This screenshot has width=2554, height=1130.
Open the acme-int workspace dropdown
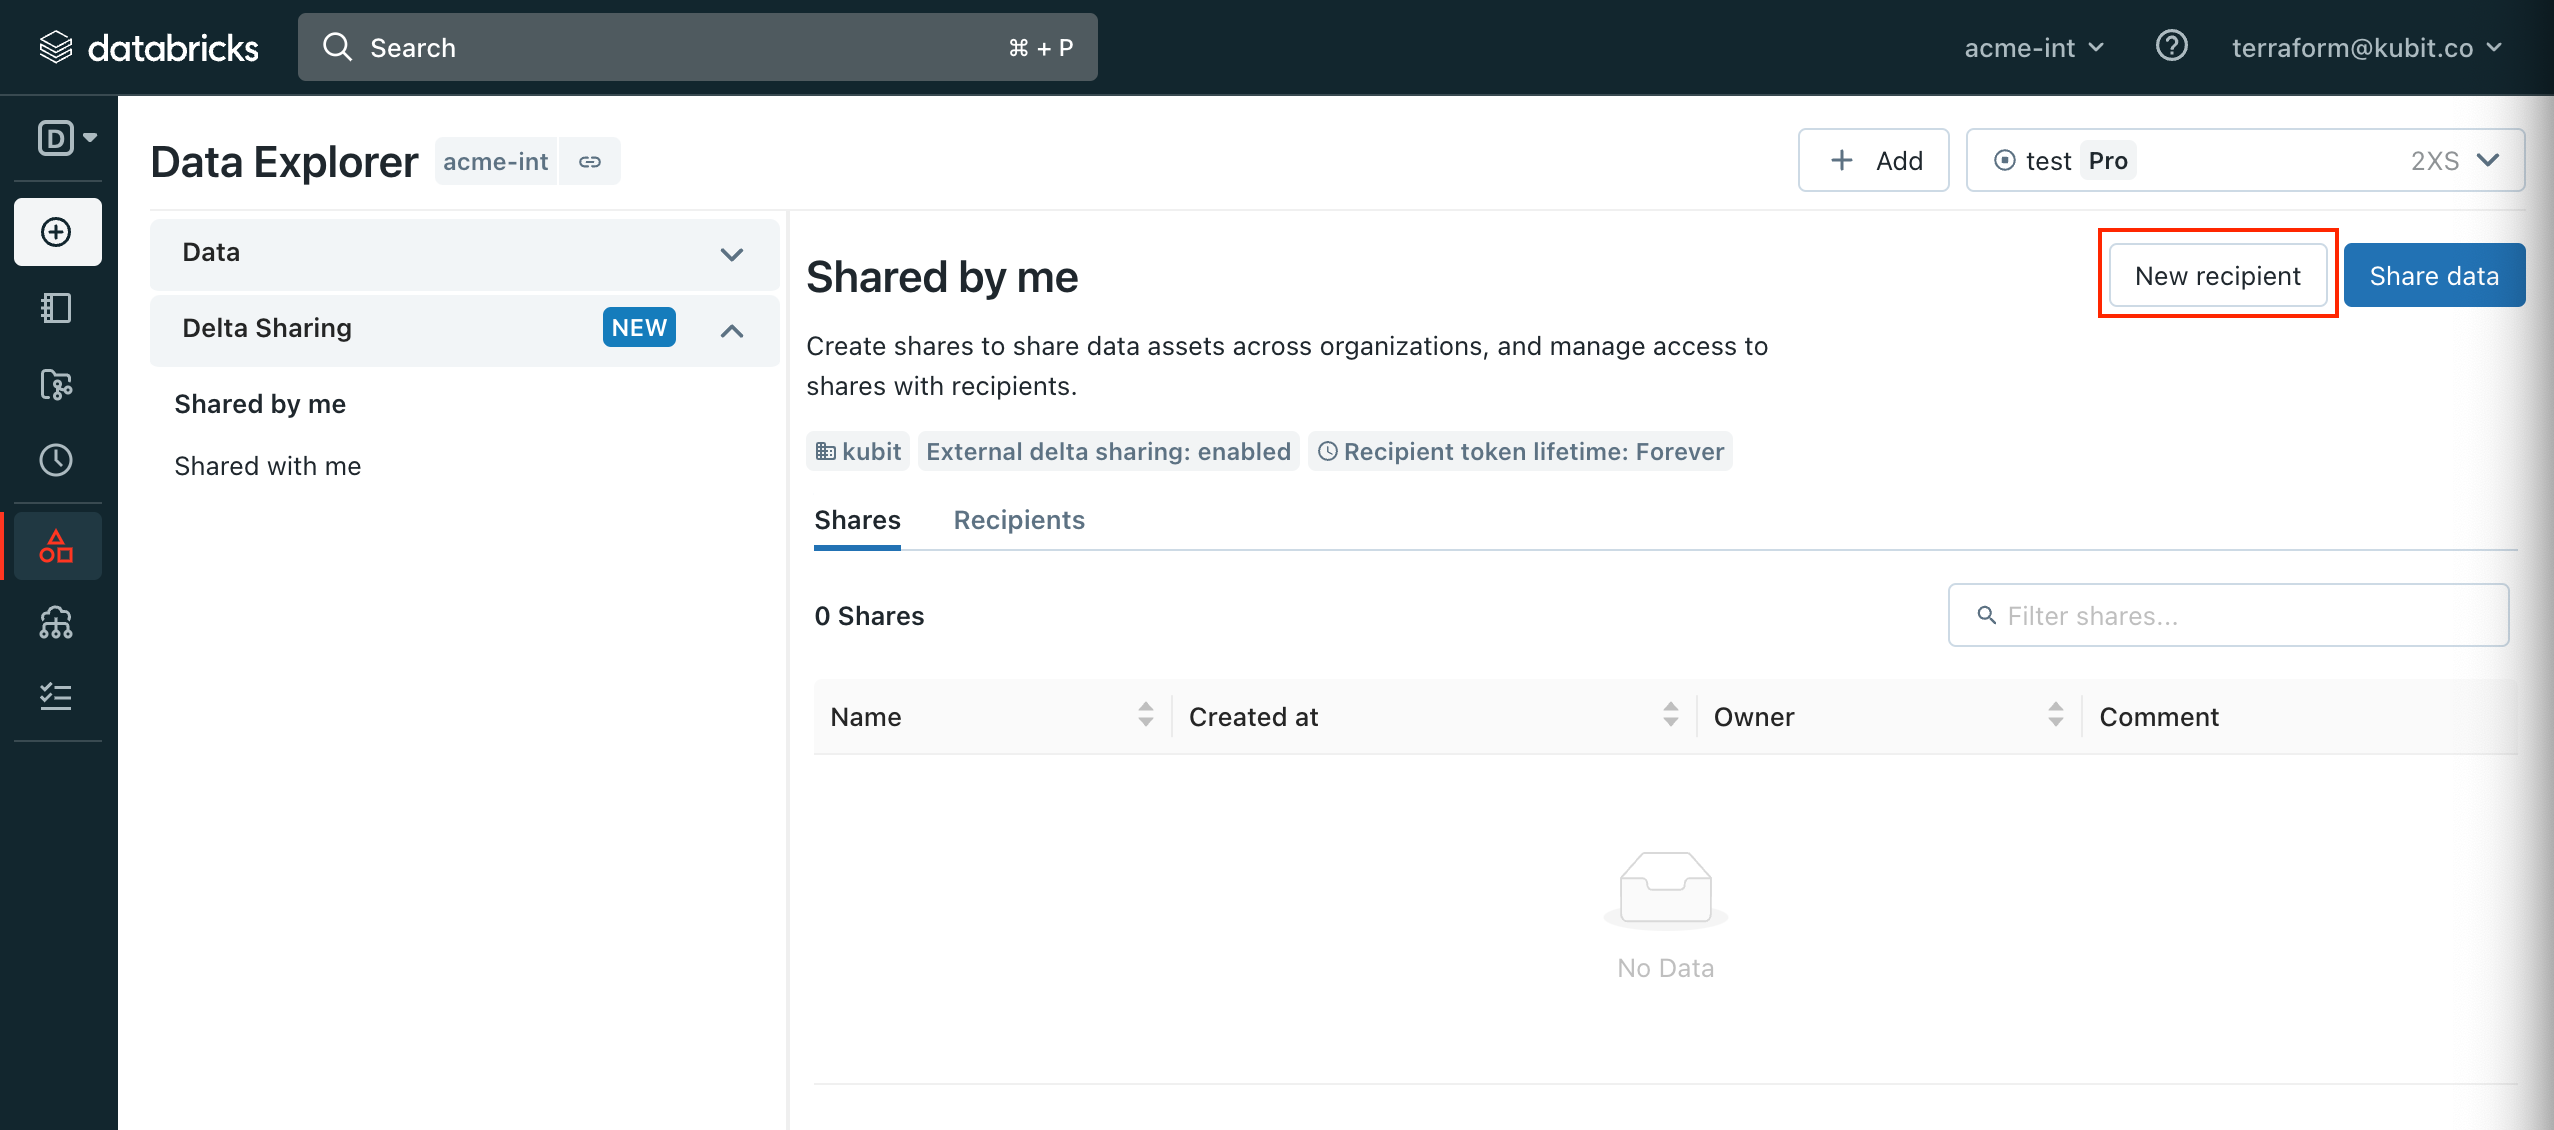tap(2034, 48)
